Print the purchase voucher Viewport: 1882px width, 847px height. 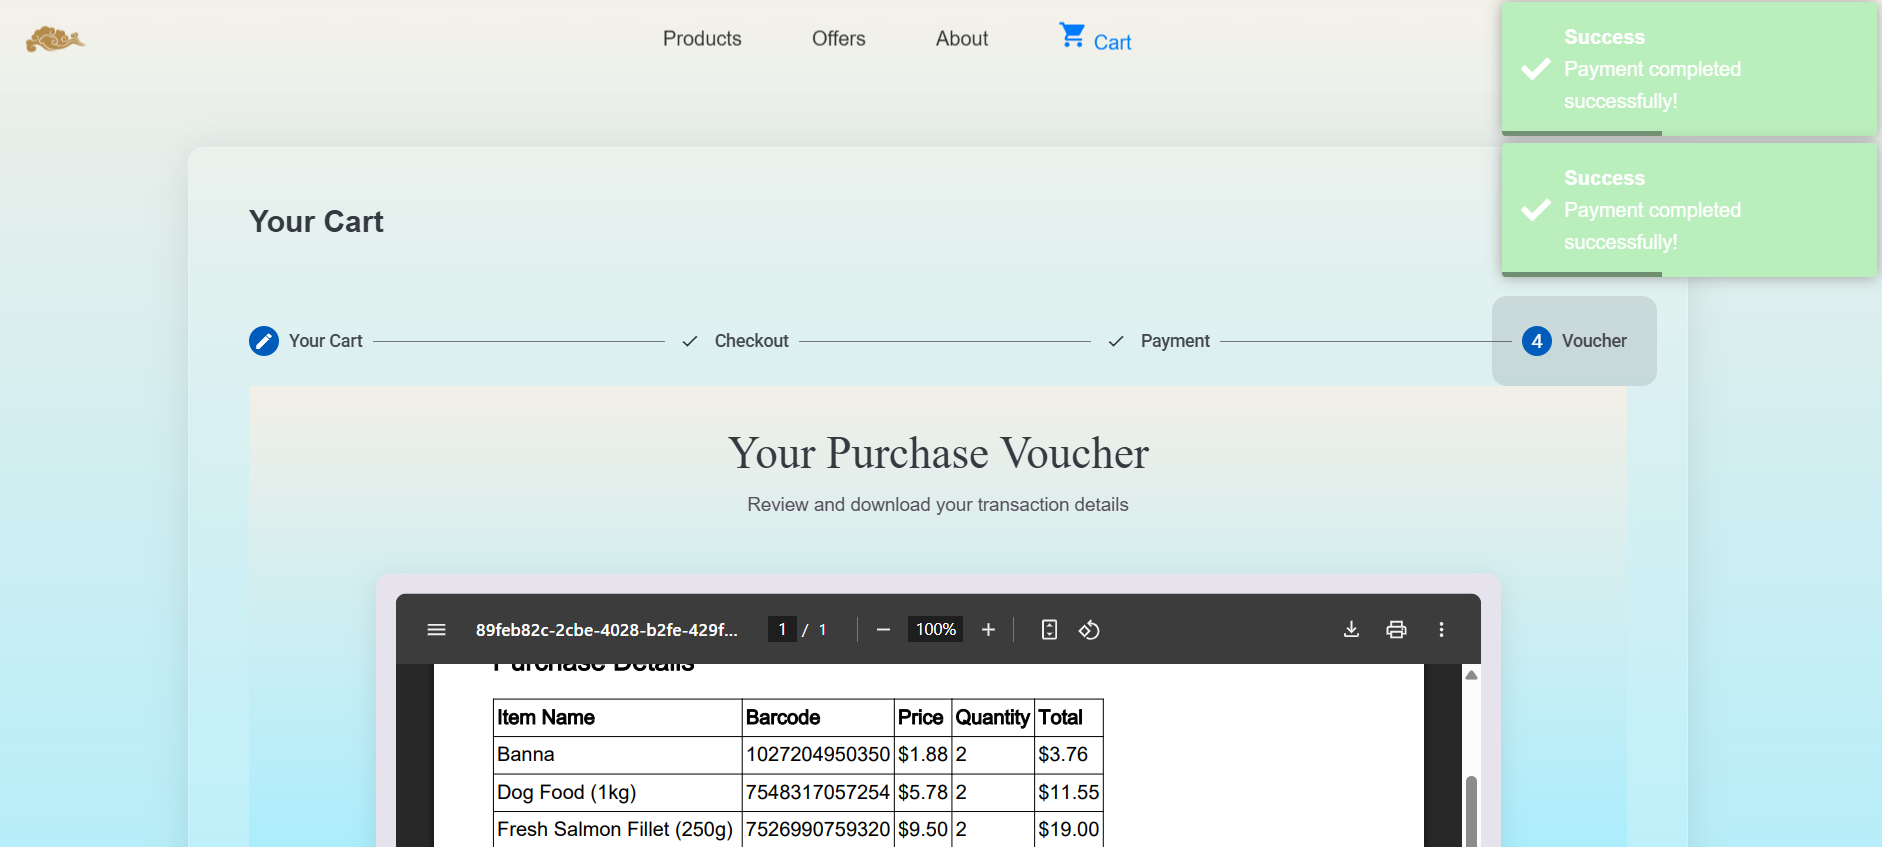(1396, 630)
